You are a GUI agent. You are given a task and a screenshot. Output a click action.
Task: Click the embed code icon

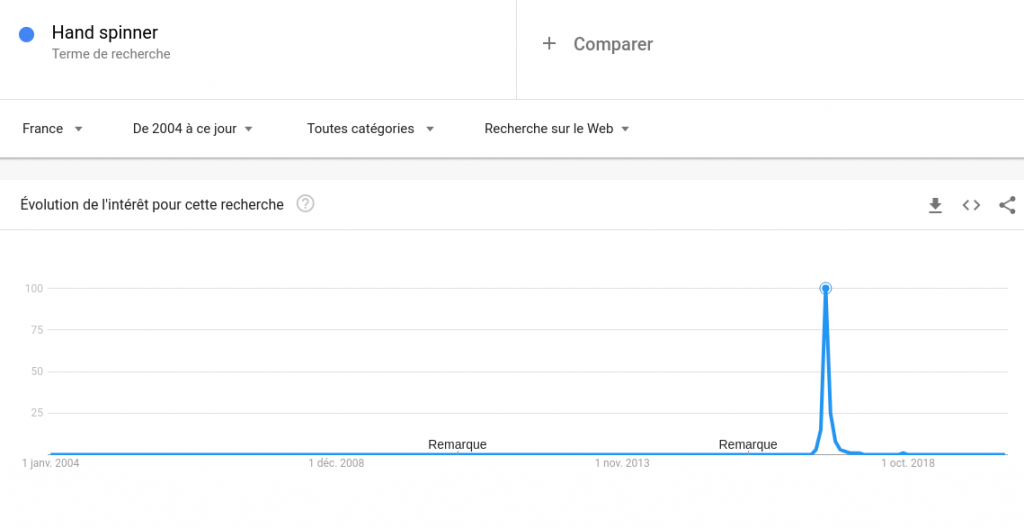point(971,205)
